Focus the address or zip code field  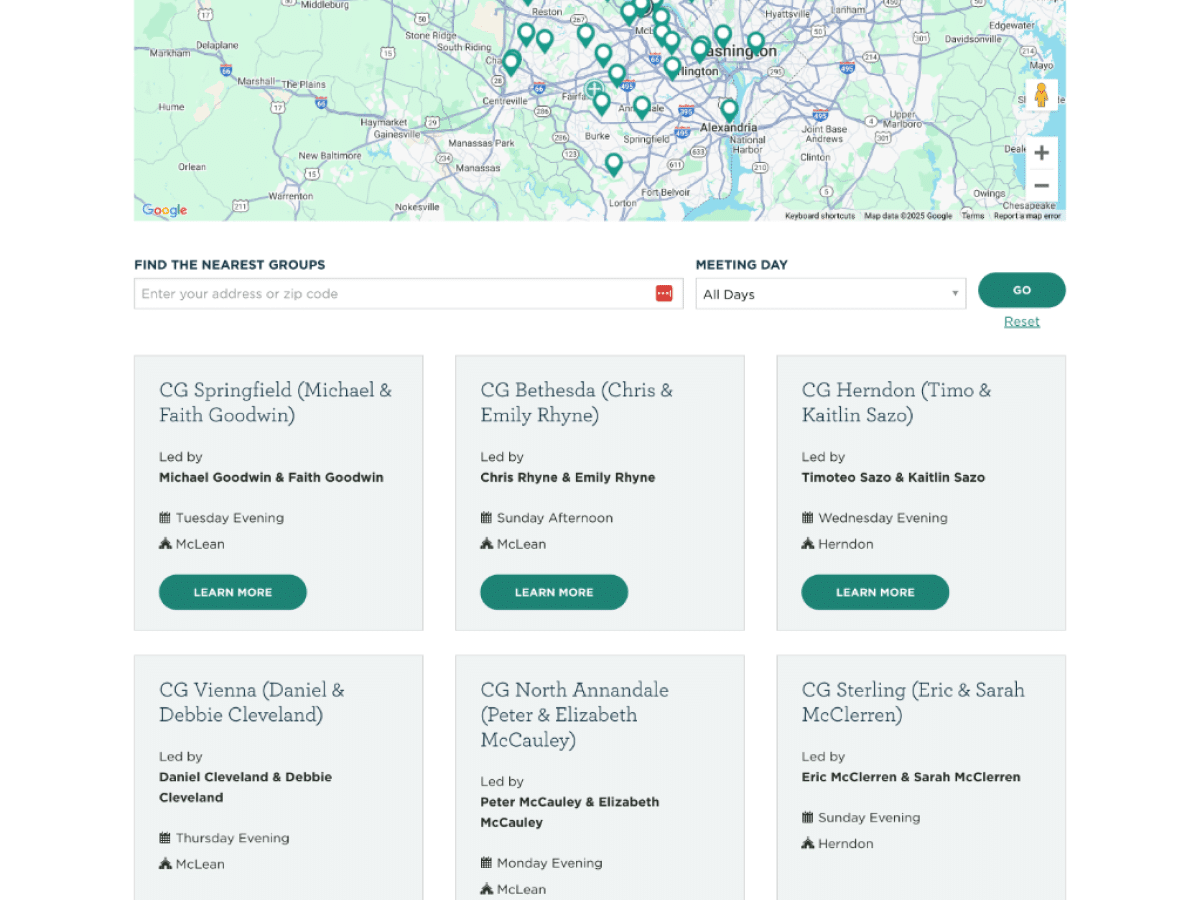pyautogui.click(x=395, y=294)
